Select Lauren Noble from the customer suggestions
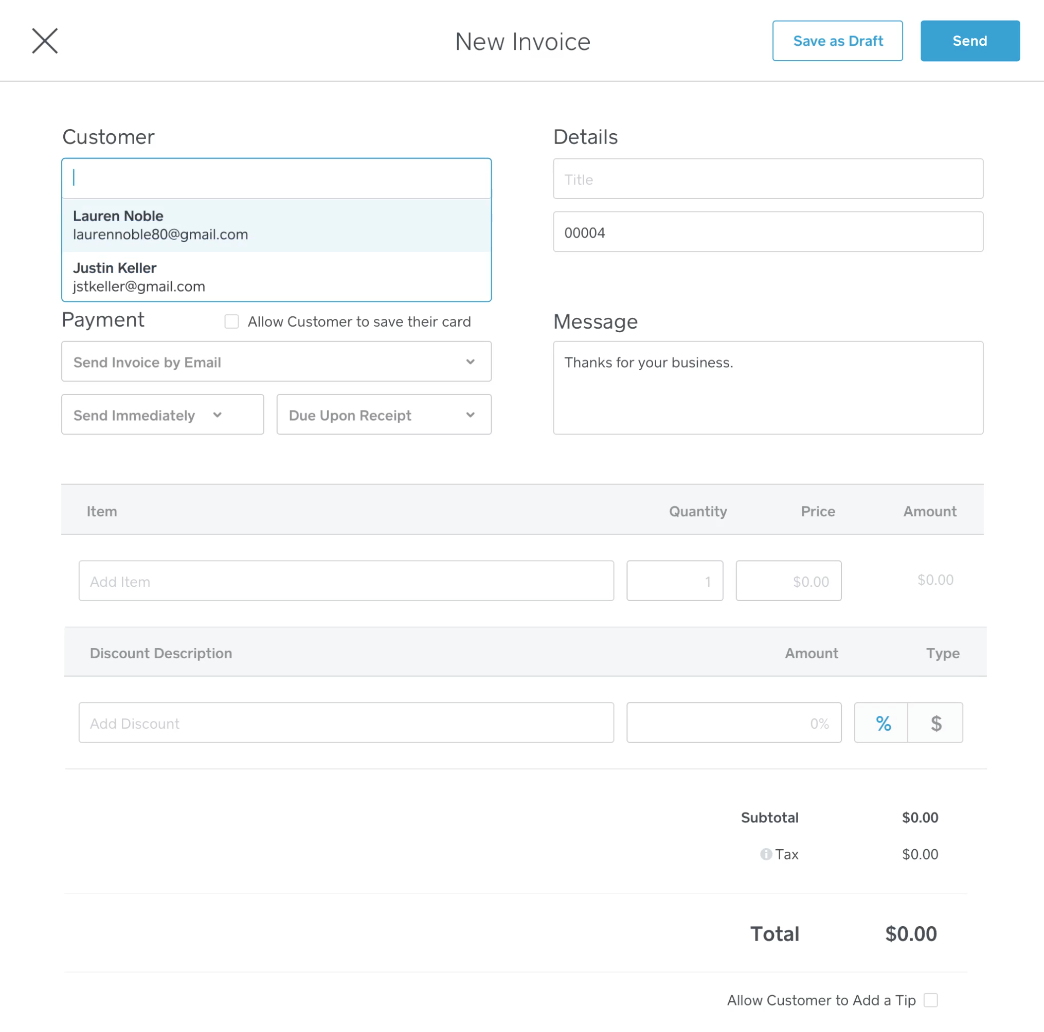Viewport: 1044px width, 1032px height. click(x=276, y=224)
